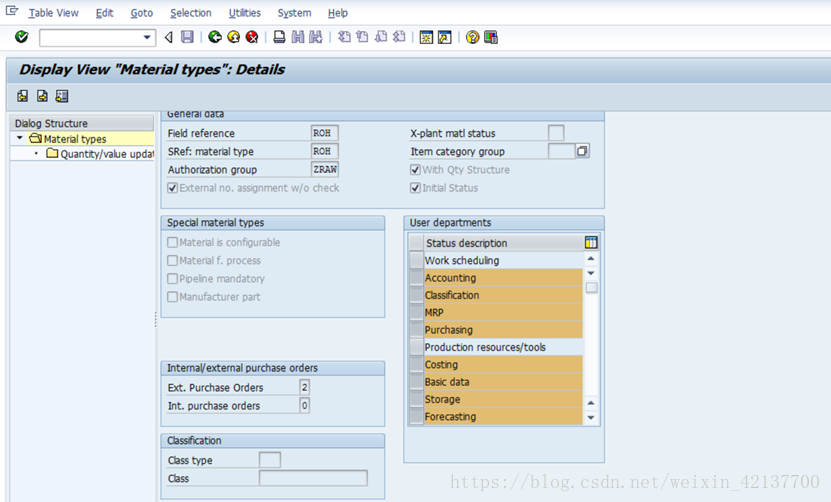Viewport: 831px width, 502px height.
Task: Toggle Initial Status checkbox
Action: coord(416,188)
